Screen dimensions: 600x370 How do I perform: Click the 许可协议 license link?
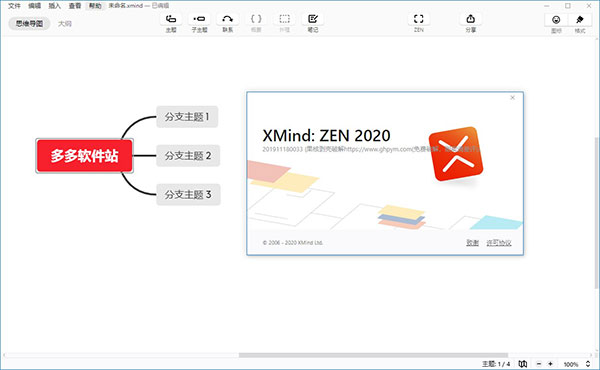(x=499, y=243)
